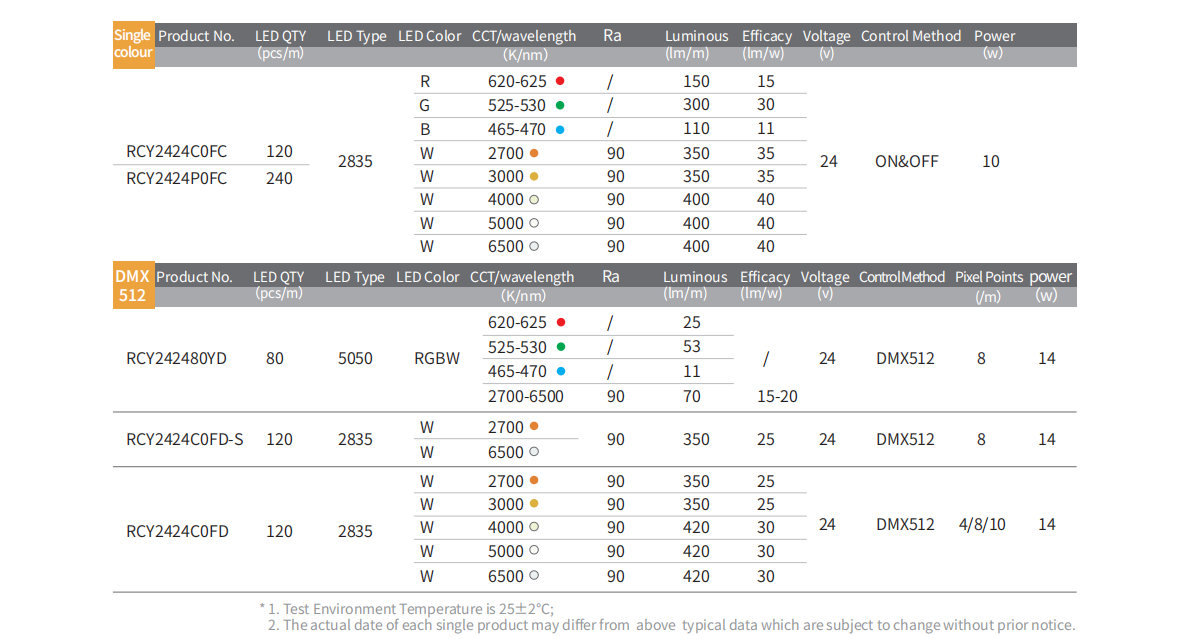Click the 2700-6500 wavelength cell

pyautogui.click(x=525, y=397)
